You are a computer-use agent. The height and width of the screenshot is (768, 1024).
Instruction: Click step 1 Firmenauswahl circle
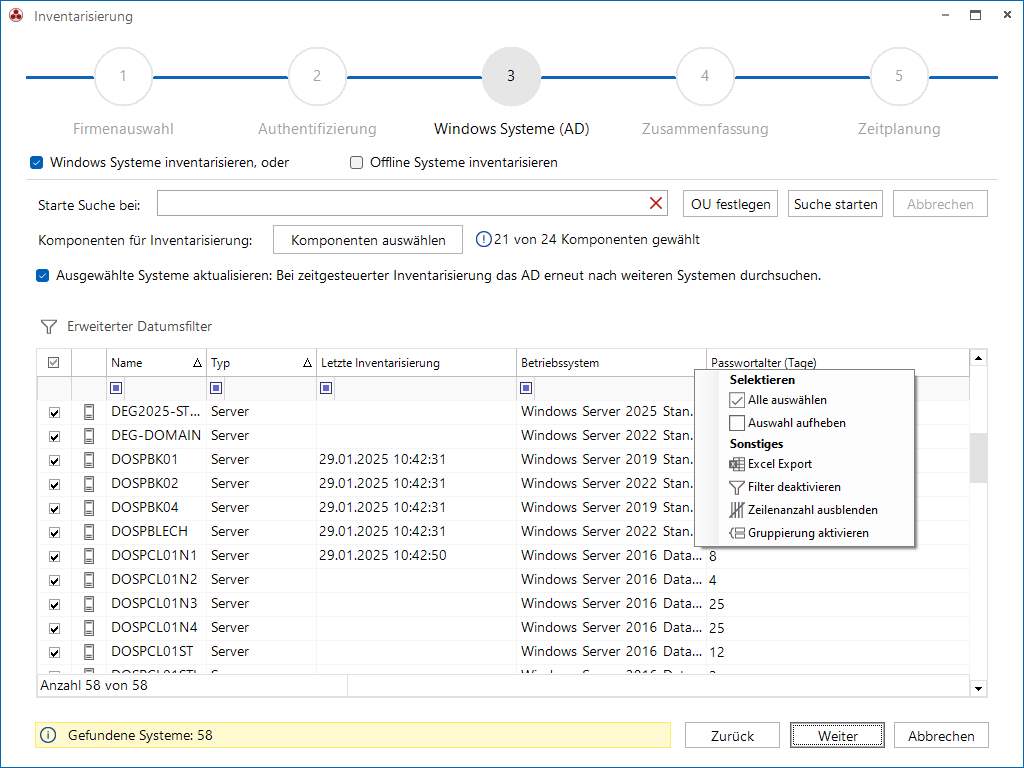[123, 76]
